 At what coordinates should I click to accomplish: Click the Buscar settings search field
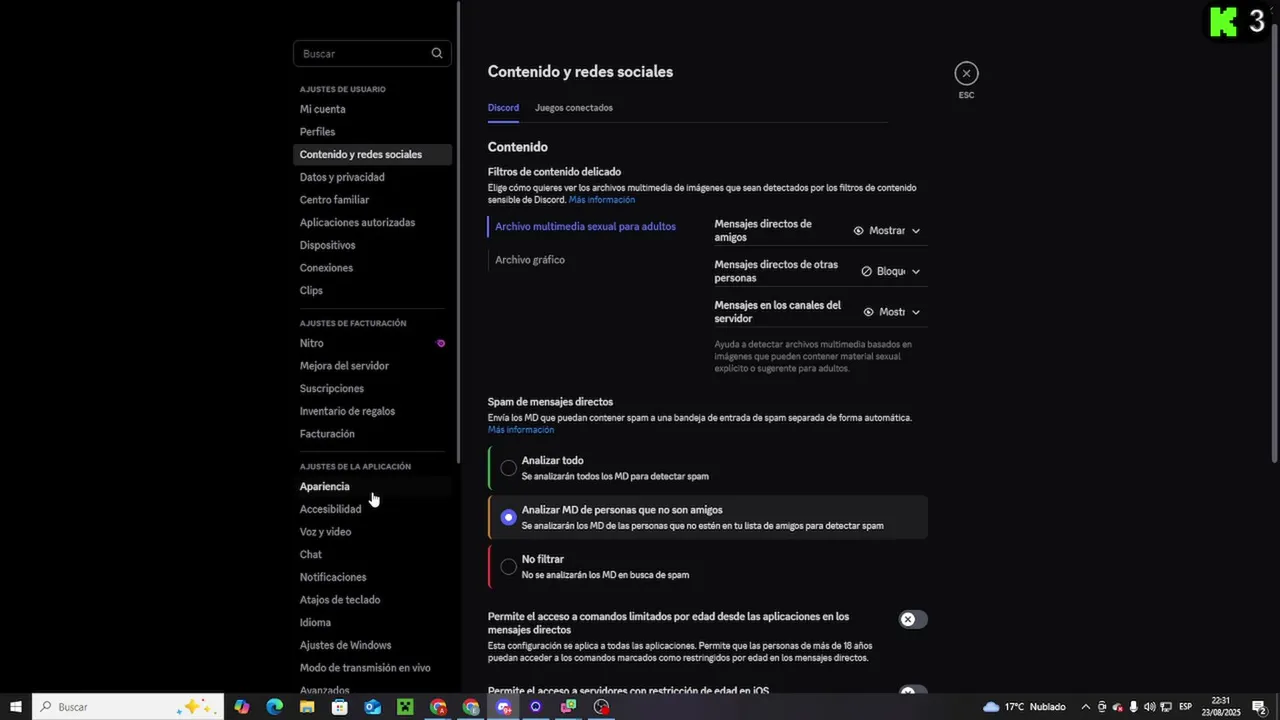tap(372, 53)
